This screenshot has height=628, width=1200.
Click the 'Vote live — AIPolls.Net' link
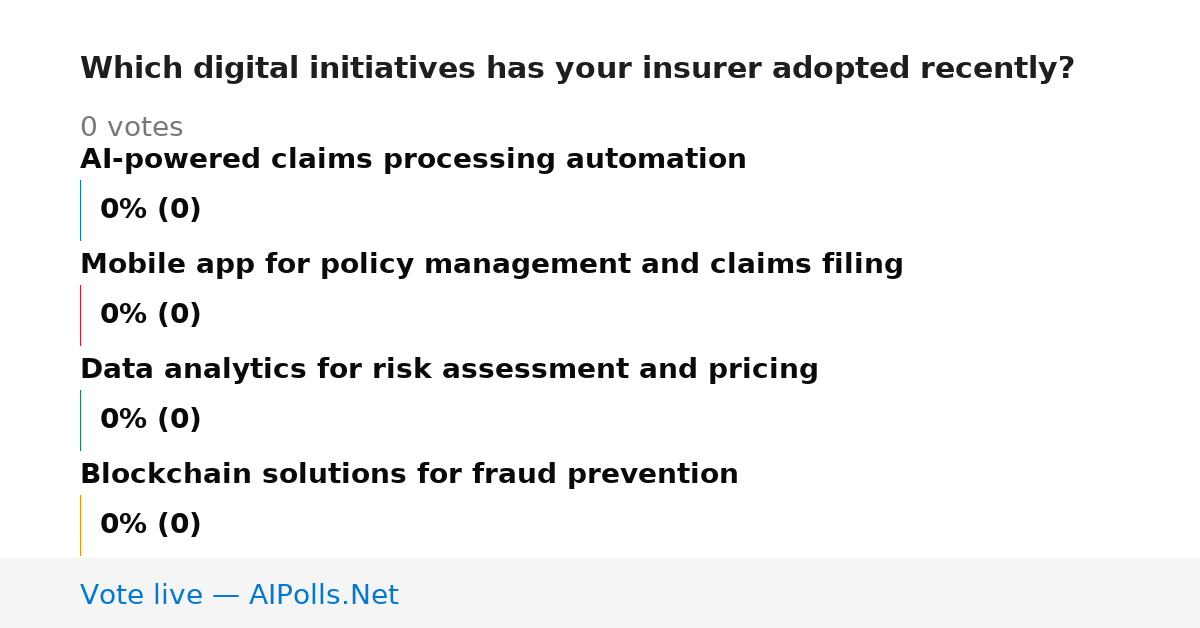(x=239, y=595)
